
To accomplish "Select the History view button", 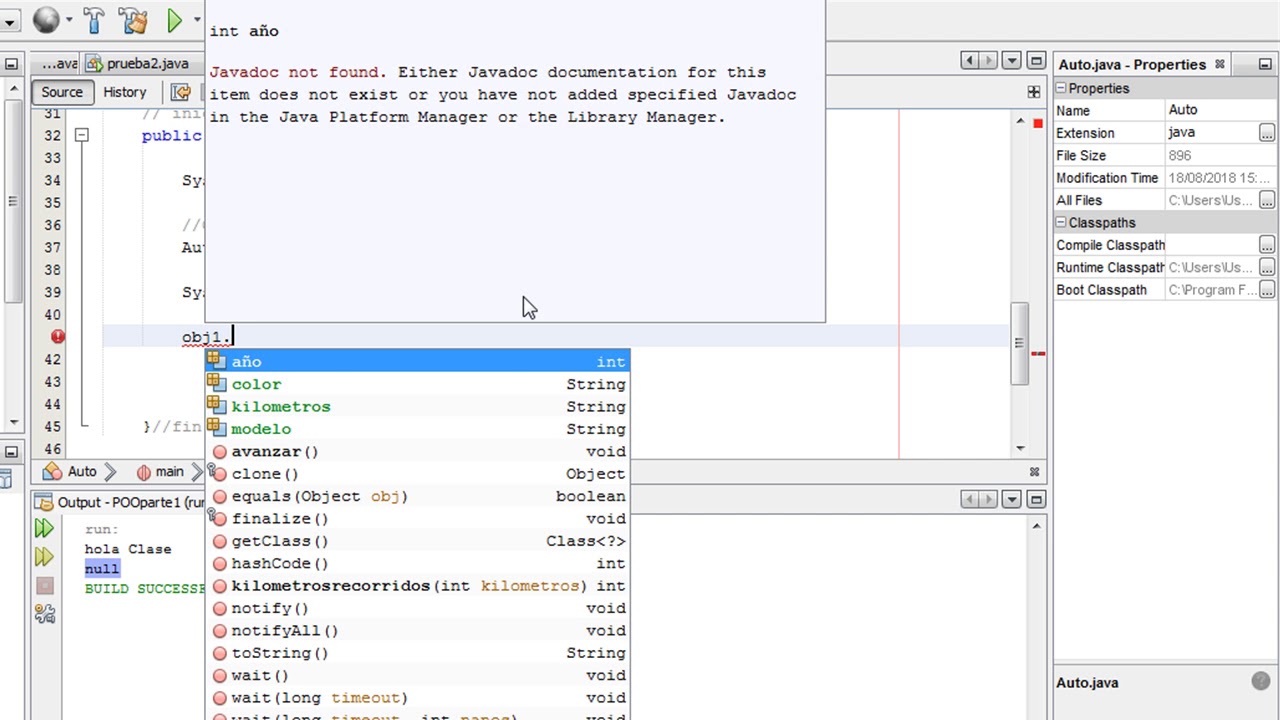I will (x=125, y=92).
